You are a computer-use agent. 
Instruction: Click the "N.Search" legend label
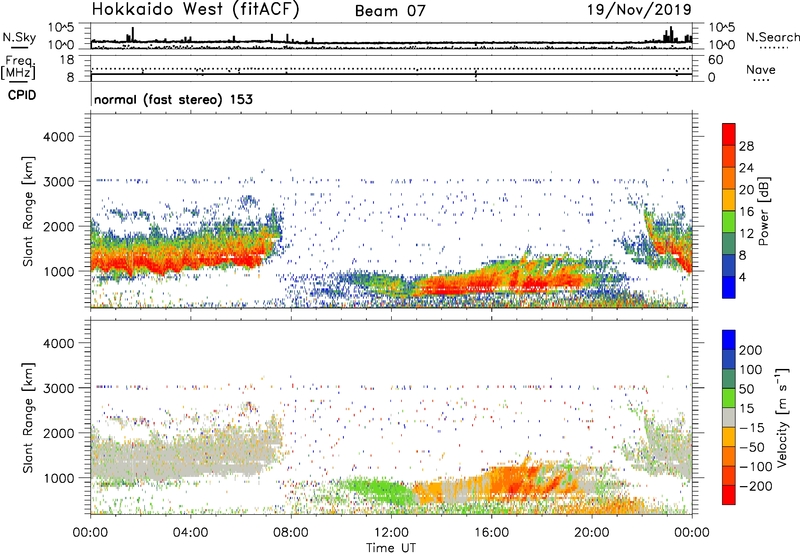pos(772,37)
